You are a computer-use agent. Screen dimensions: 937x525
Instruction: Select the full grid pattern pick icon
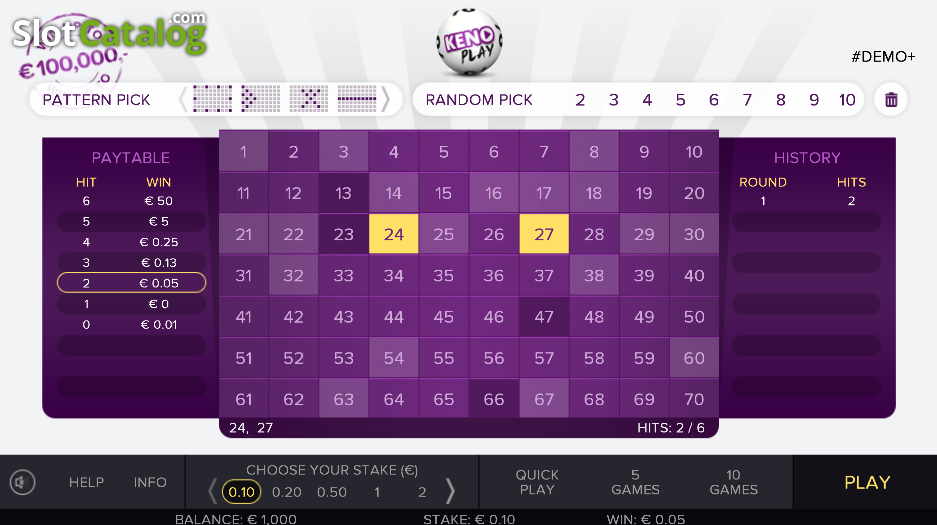coord(212,99)
